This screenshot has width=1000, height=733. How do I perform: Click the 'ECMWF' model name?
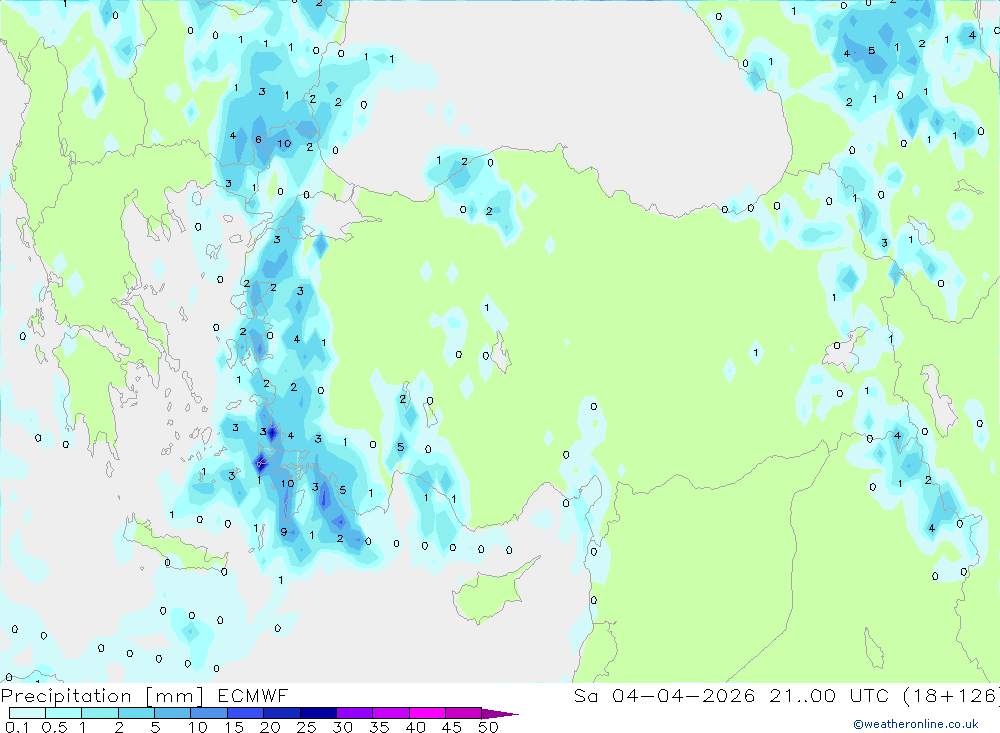point(253,695)
